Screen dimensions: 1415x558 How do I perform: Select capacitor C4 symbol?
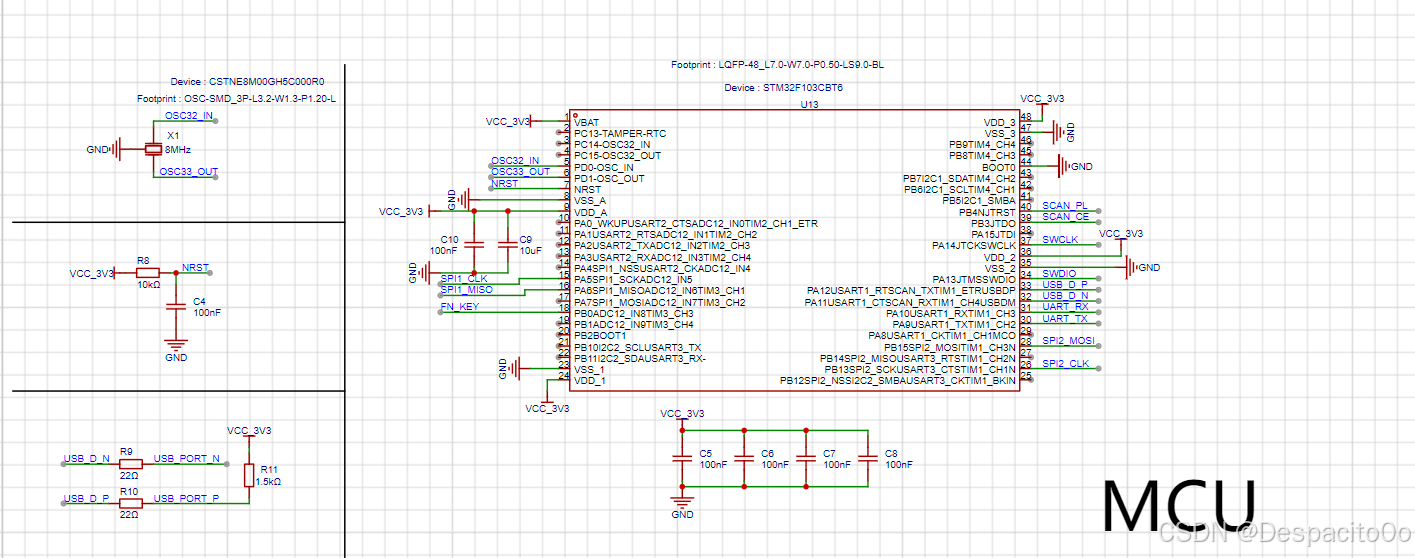pyautogui.click(x=176, y=309)
